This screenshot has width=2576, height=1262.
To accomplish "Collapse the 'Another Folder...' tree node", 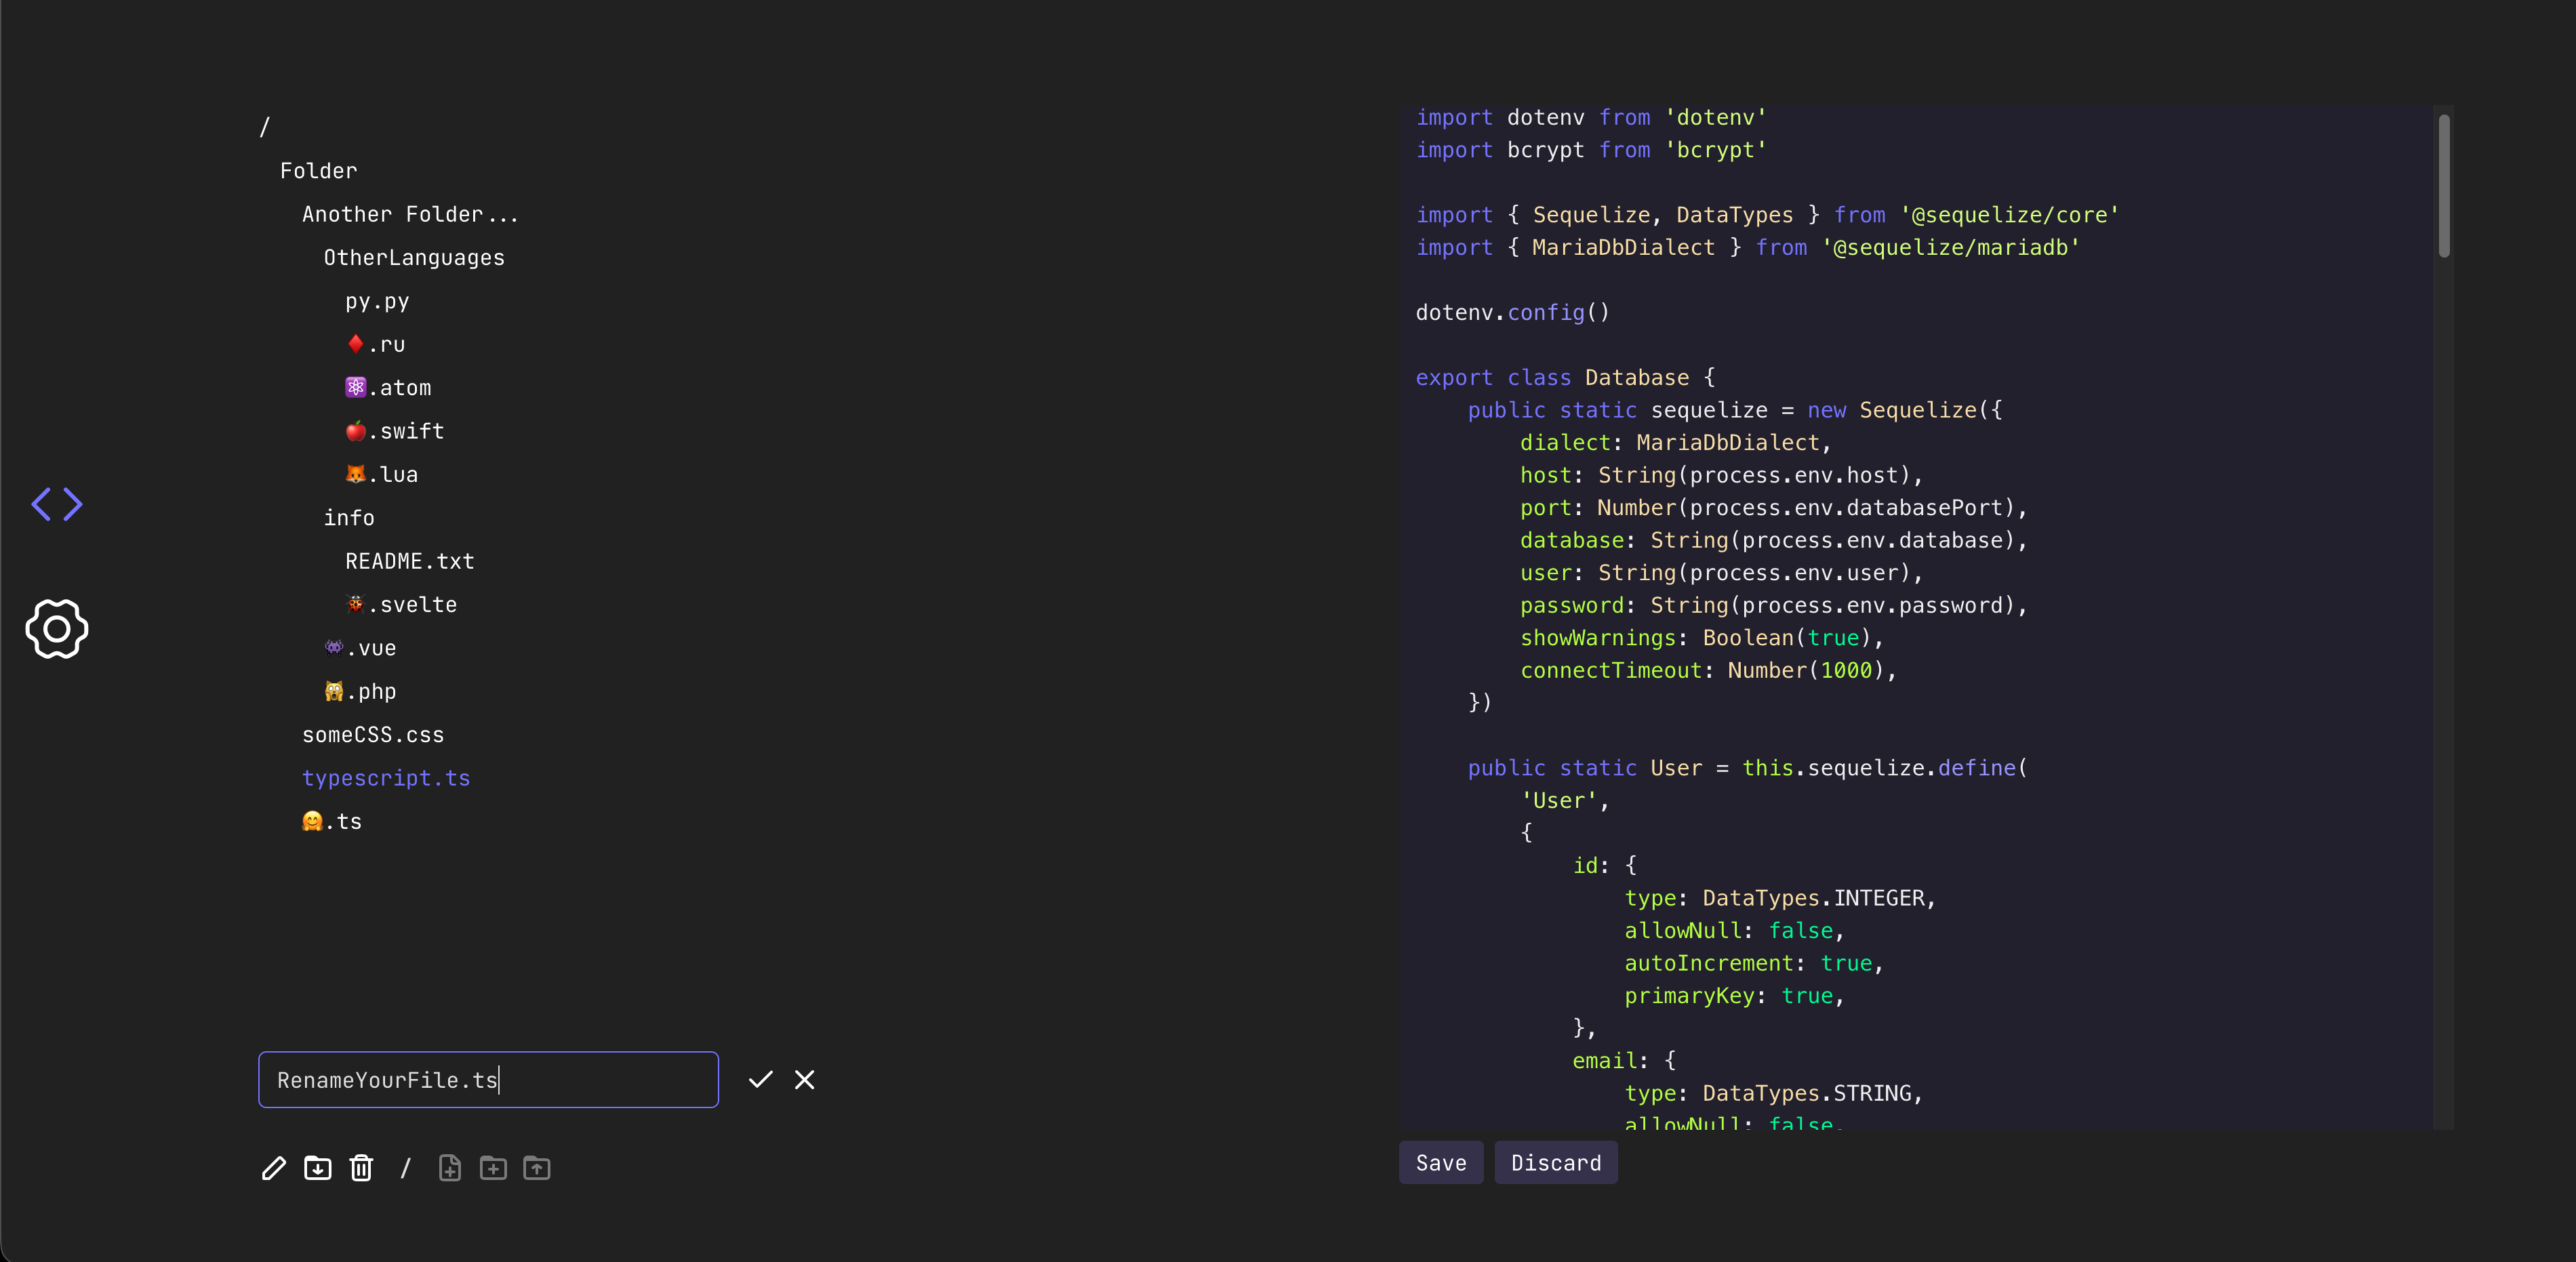I will (410, 214).
